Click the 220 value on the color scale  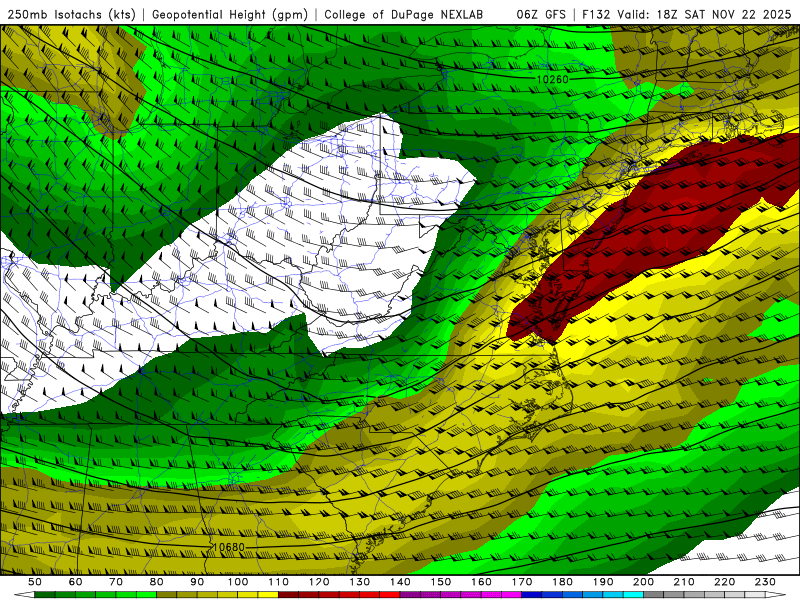[x=724, y=582]
